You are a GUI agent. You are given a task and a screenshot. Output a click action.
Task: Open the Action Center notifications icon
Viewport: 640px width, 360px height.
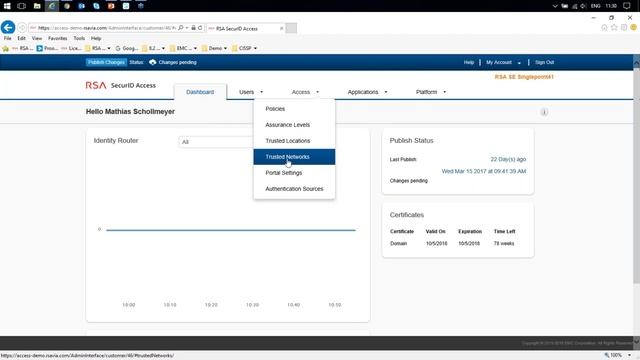[627, 6]
